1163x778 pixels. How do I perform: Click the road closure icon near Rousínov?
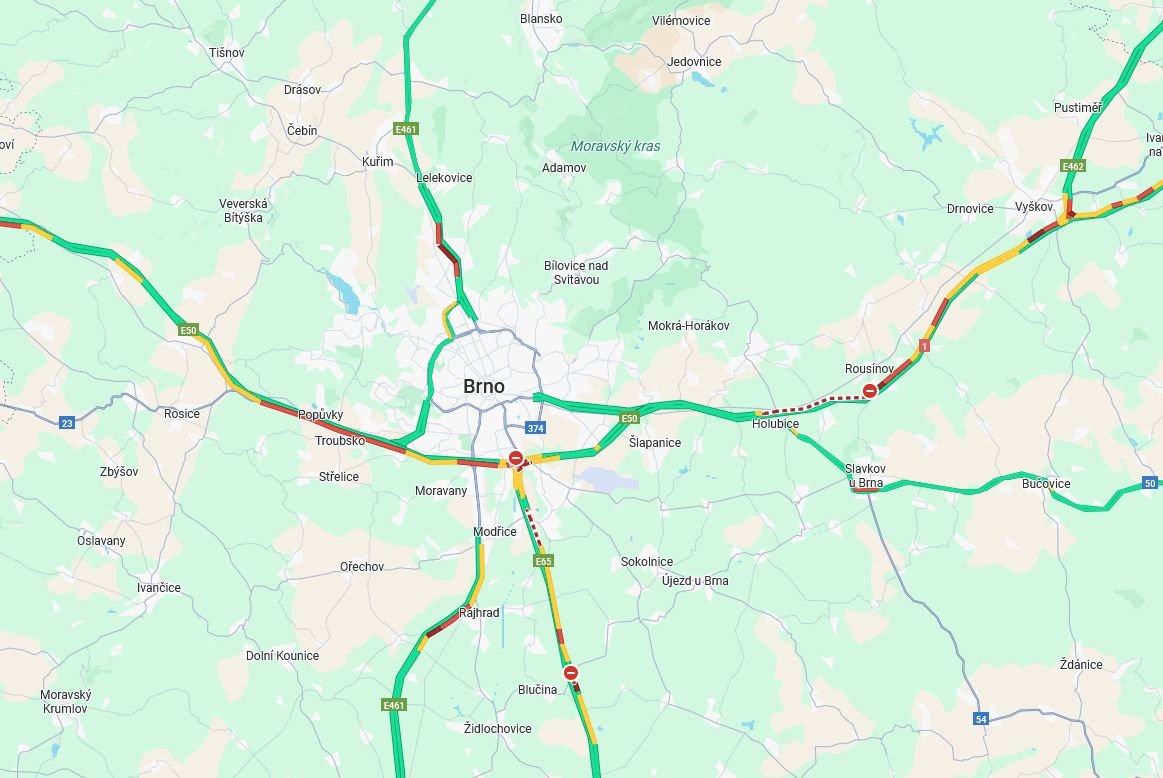click(x=870, y=390)
